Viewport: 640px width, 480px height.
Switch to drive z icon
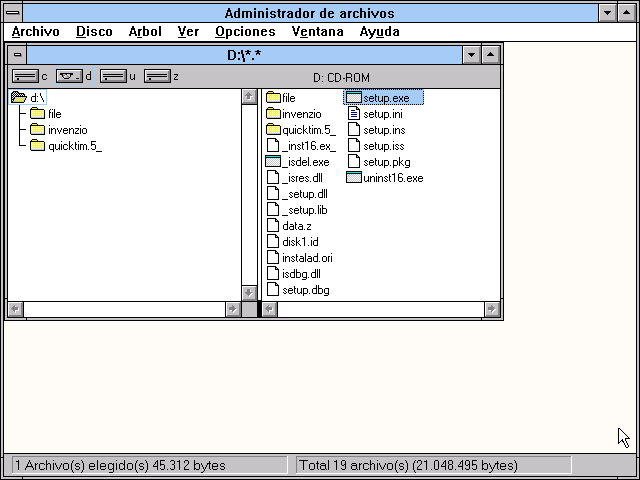point(157,76)
